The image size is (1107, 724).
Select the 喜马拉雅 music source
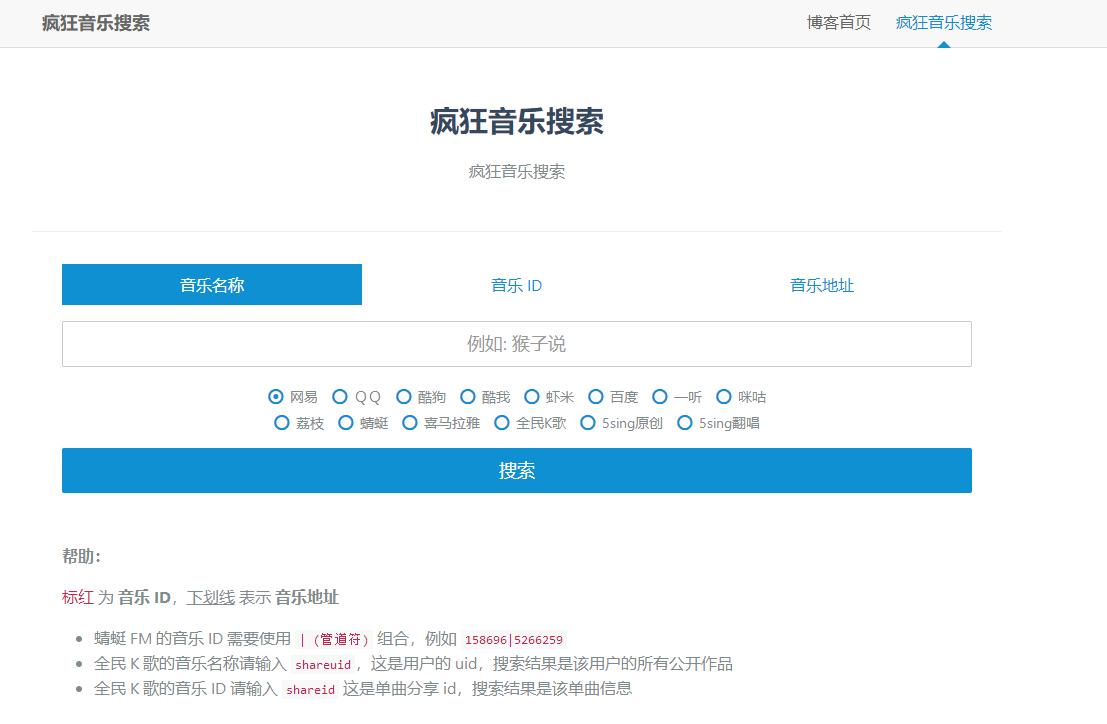click(409, 423)
